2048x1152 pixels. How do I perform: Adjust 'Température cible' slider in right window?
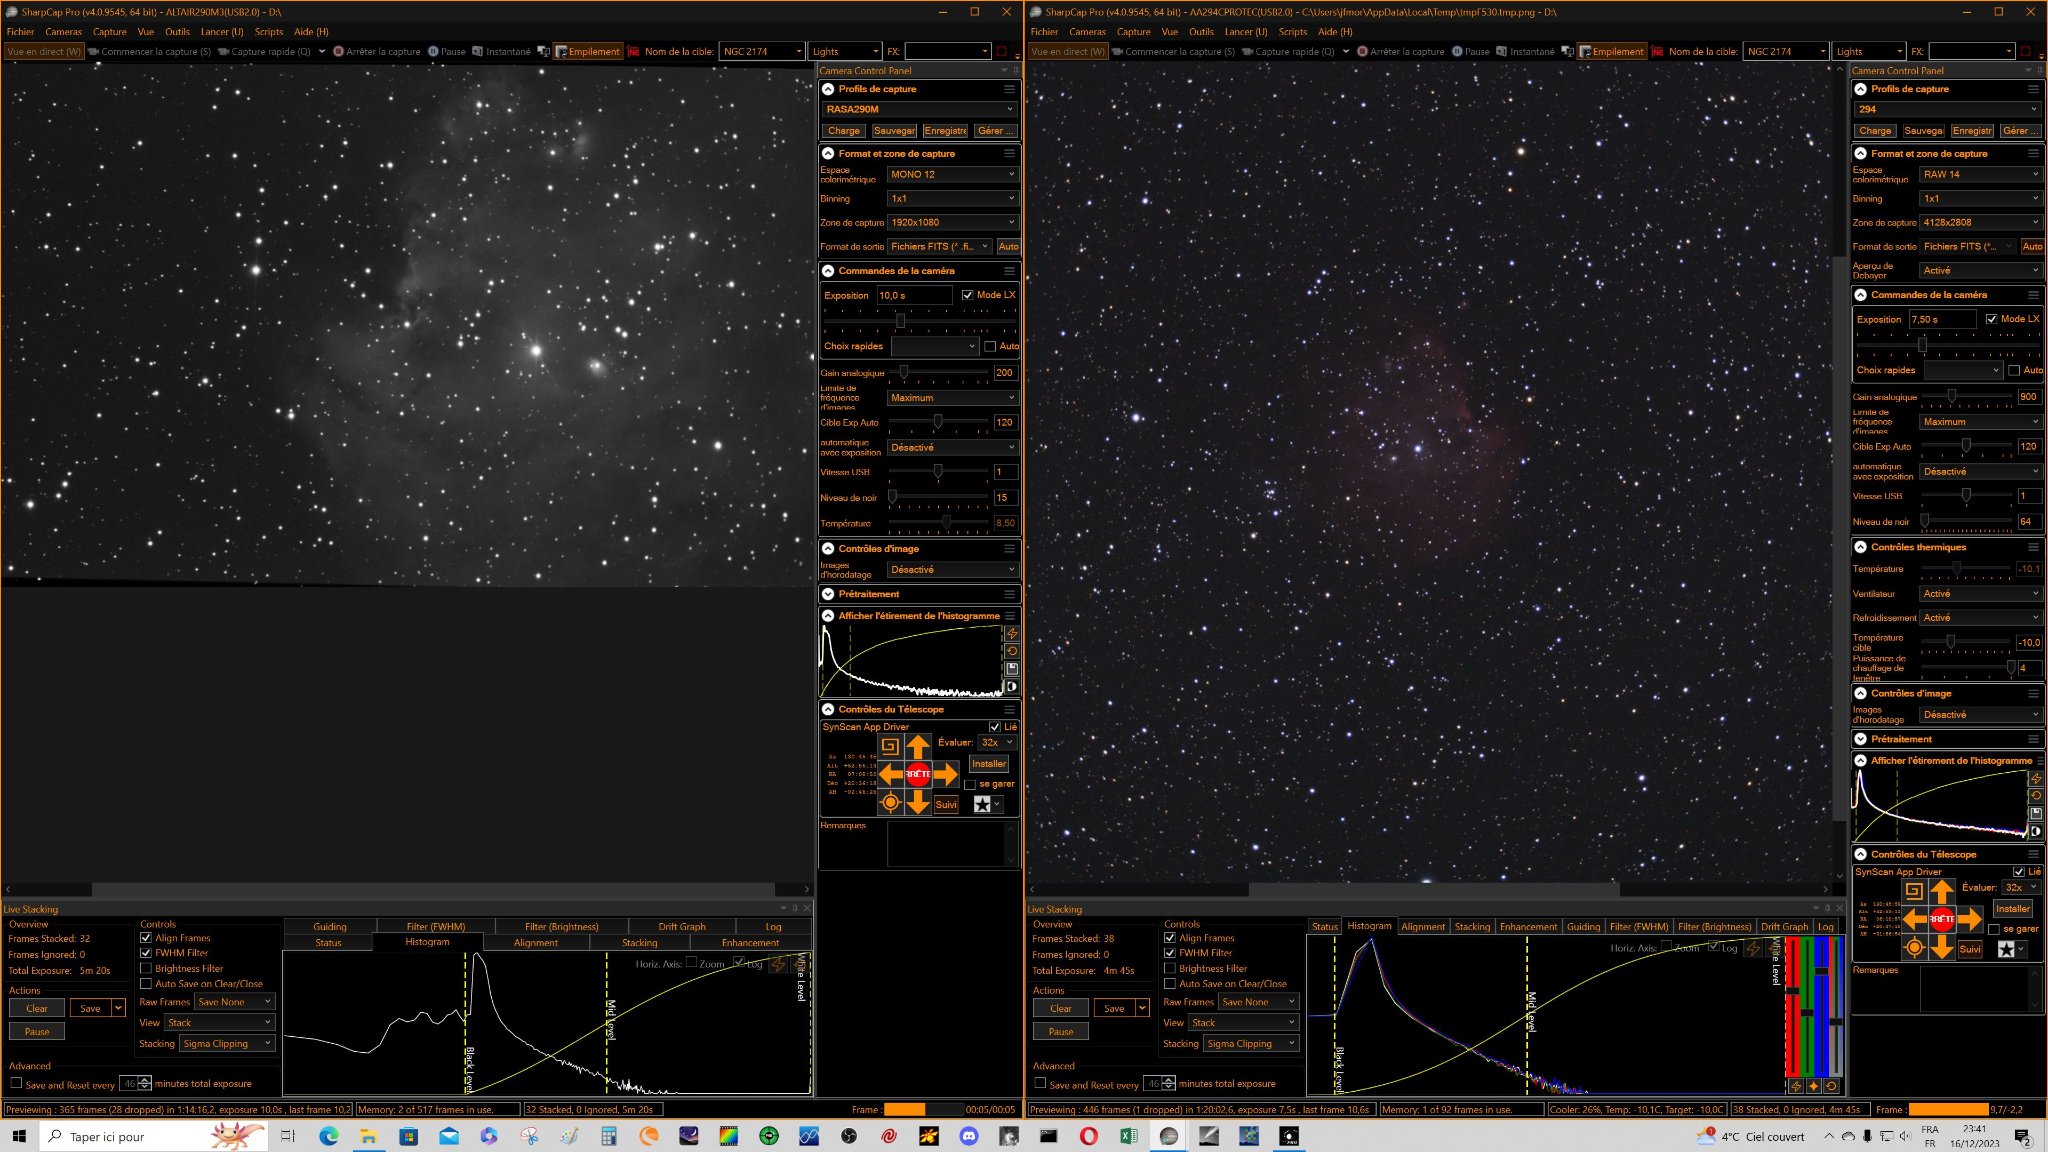click(1967, 642)
